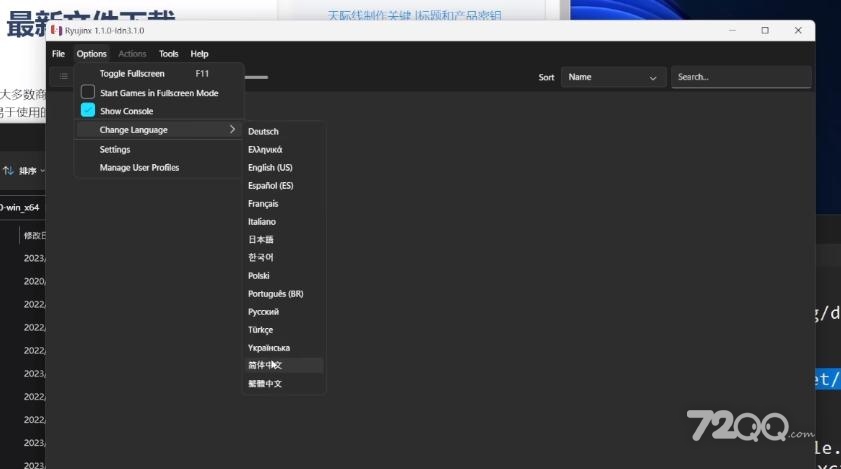This screenshot has height=469, width=841.
Task: Click Toggle Fullscreen menu entry
Action: coord(159,74)
